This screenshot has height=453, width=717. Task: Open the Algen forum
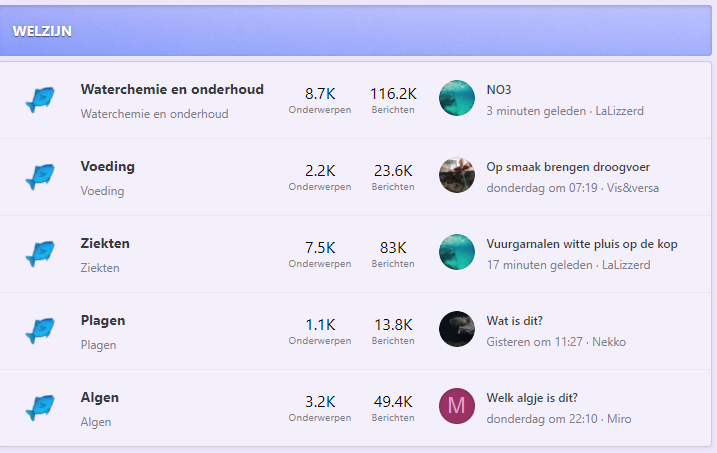point(100,398)
